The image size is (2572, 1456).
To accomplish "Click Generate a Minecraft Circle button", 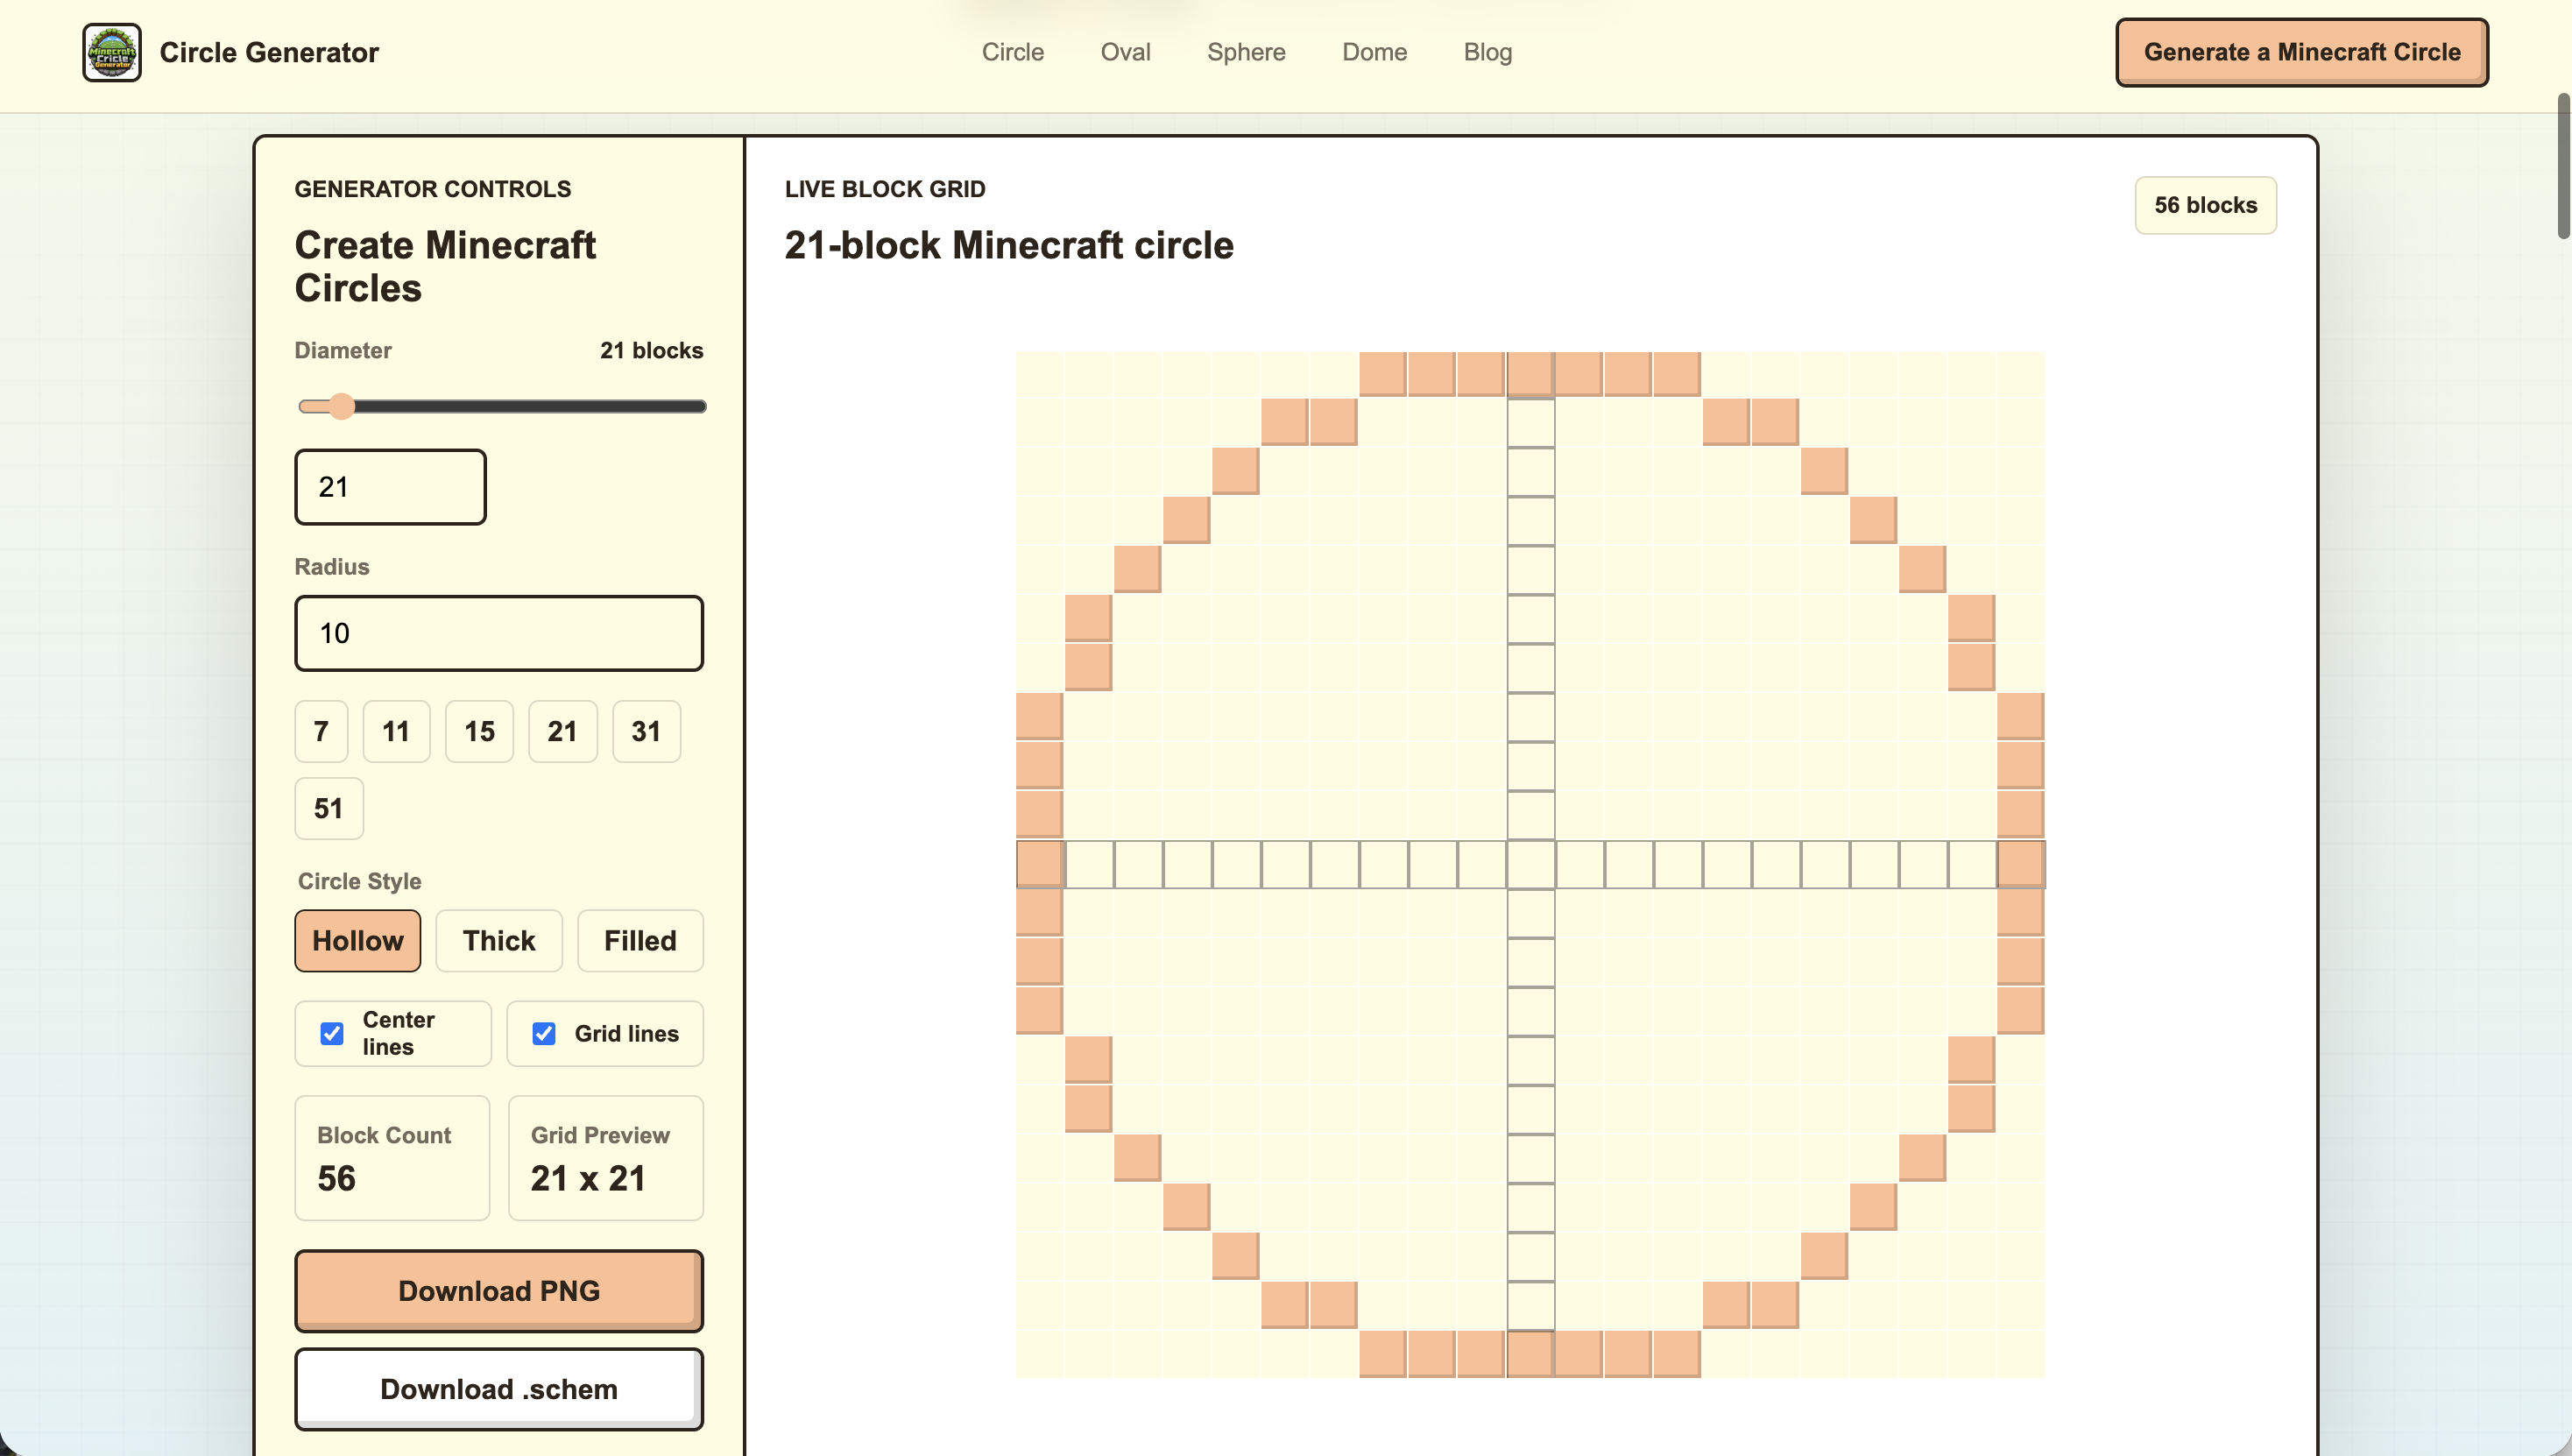I will [2301, 52].
